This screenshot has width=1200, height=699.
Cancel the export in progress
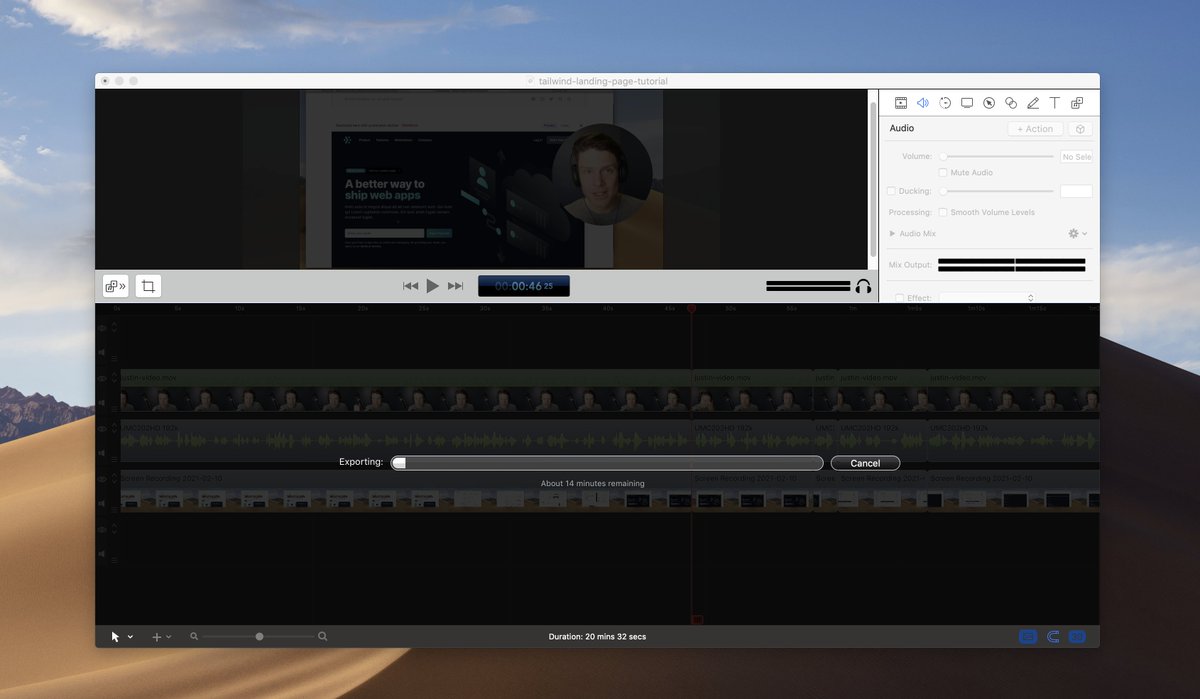click(865, 463)
